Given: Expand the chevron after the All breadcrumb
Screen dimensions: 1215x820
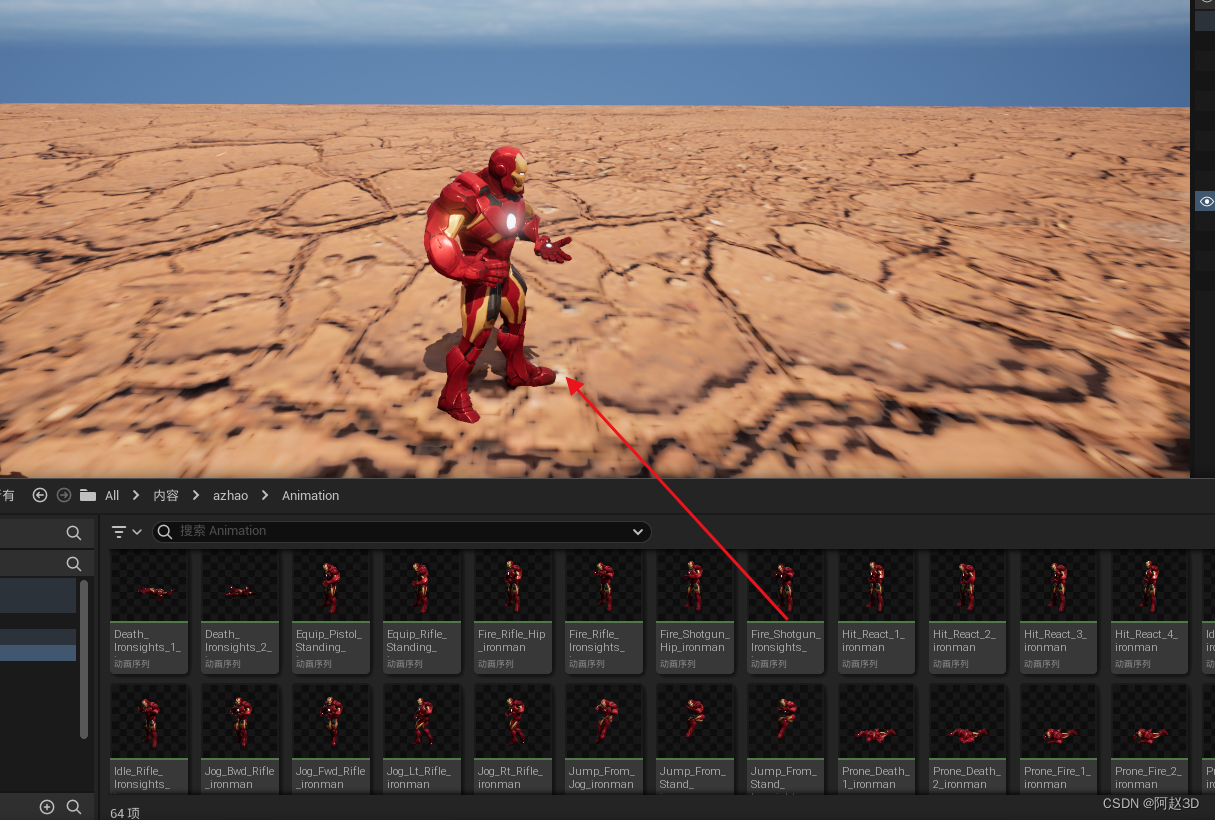Looking at the screenshot, I should click(x=136, y=495).
